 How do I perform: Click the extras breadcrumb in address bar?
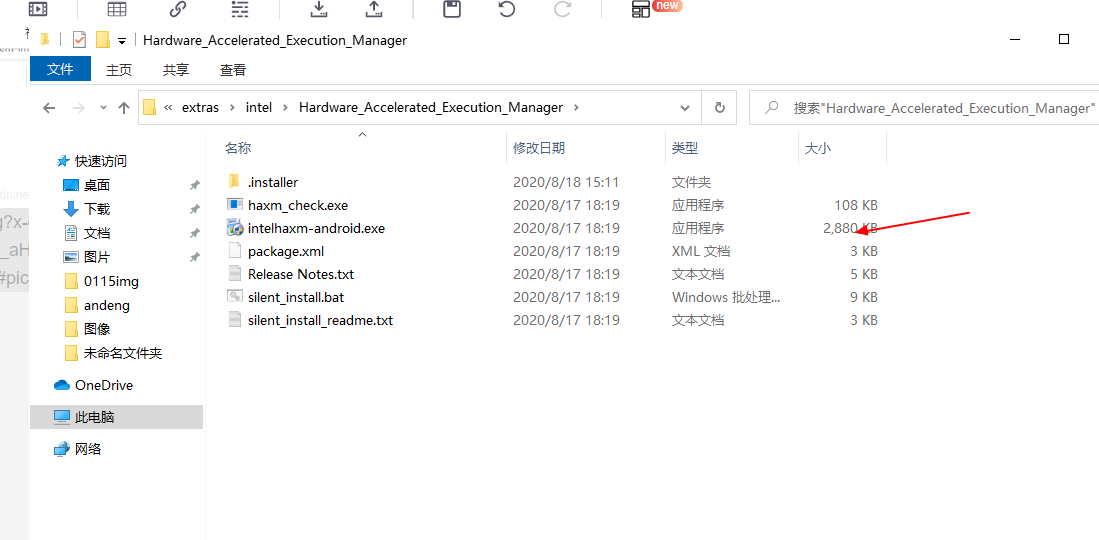point(200,108)
